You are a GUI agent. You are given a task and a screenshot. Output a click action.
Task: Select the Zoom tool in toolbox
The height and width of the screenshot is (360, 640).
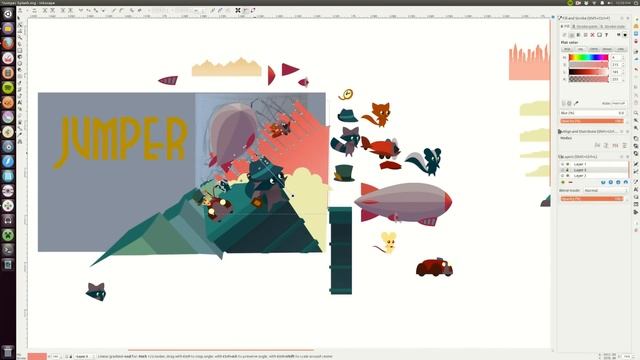pos(20,37)
